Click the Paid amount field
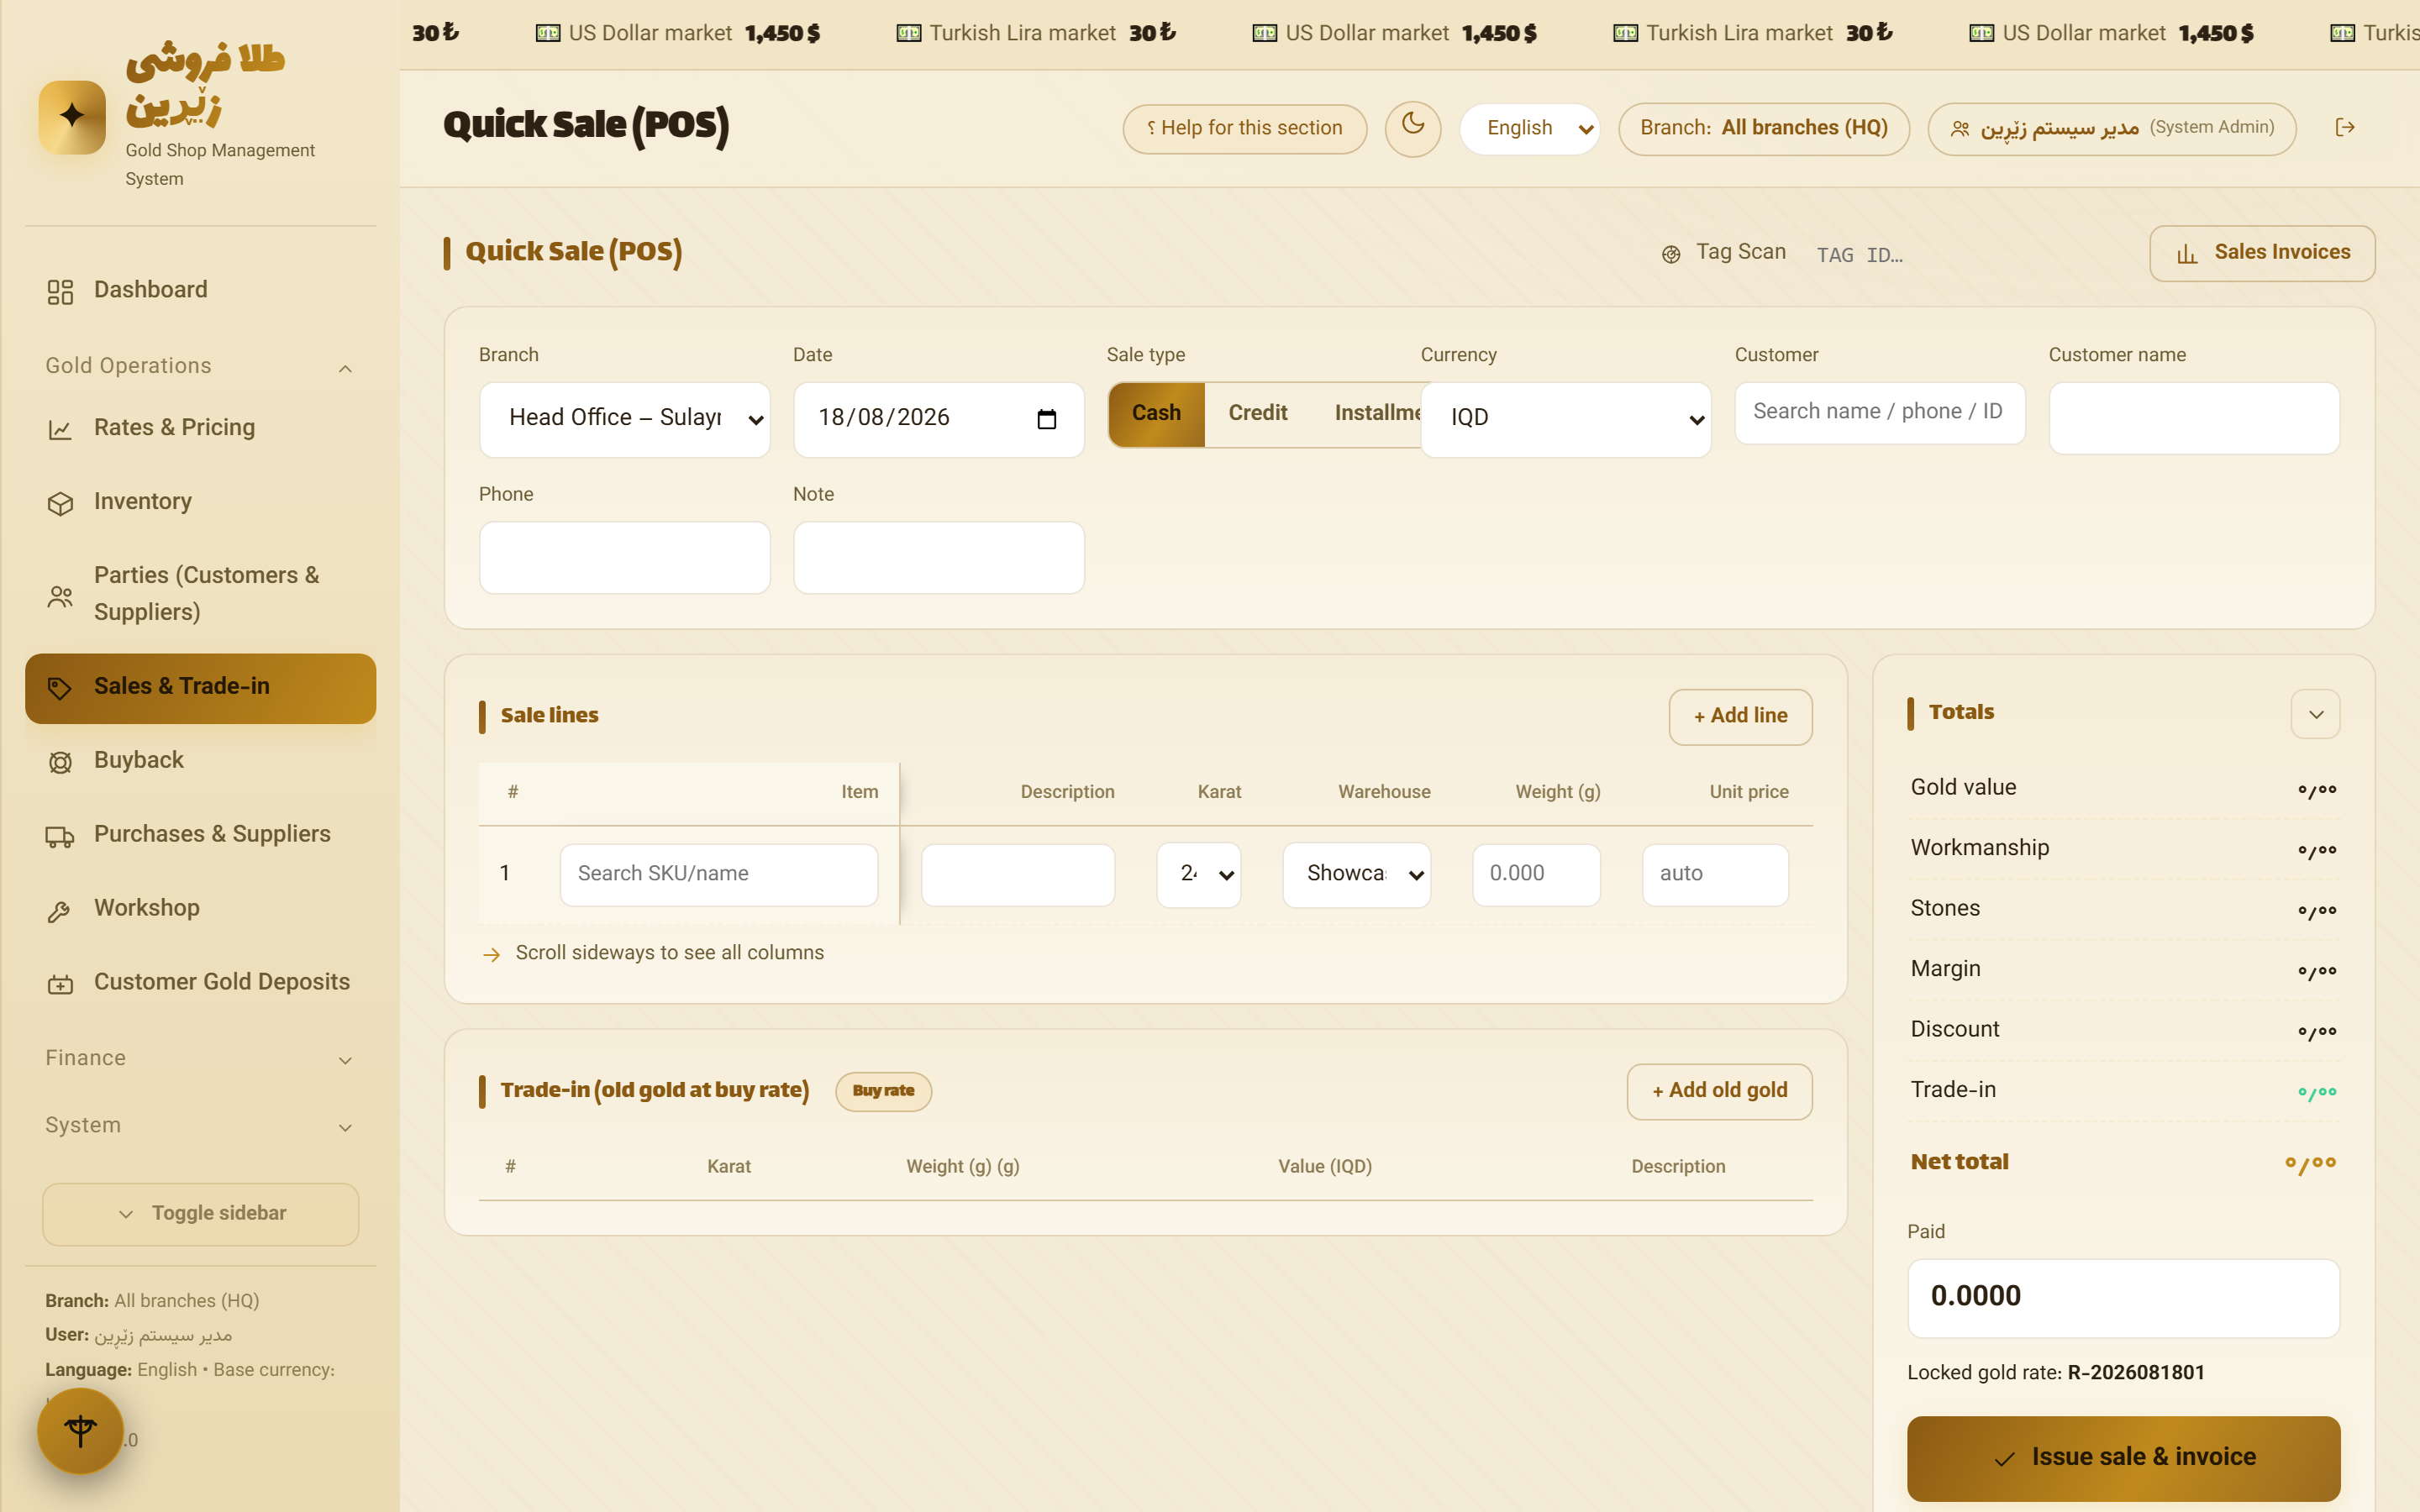Viewport: 2420px width, 1512px height. point(2123,1298)
